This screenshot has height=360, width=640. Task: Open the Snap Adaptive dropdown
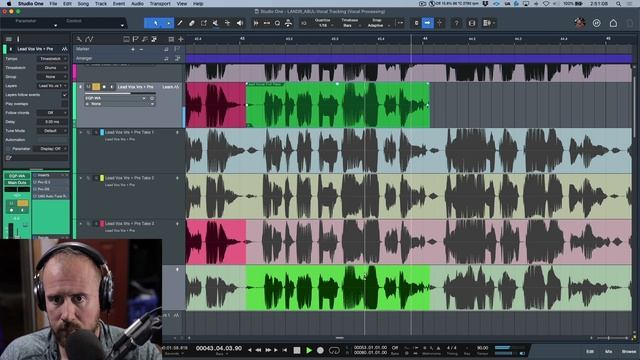377,25
